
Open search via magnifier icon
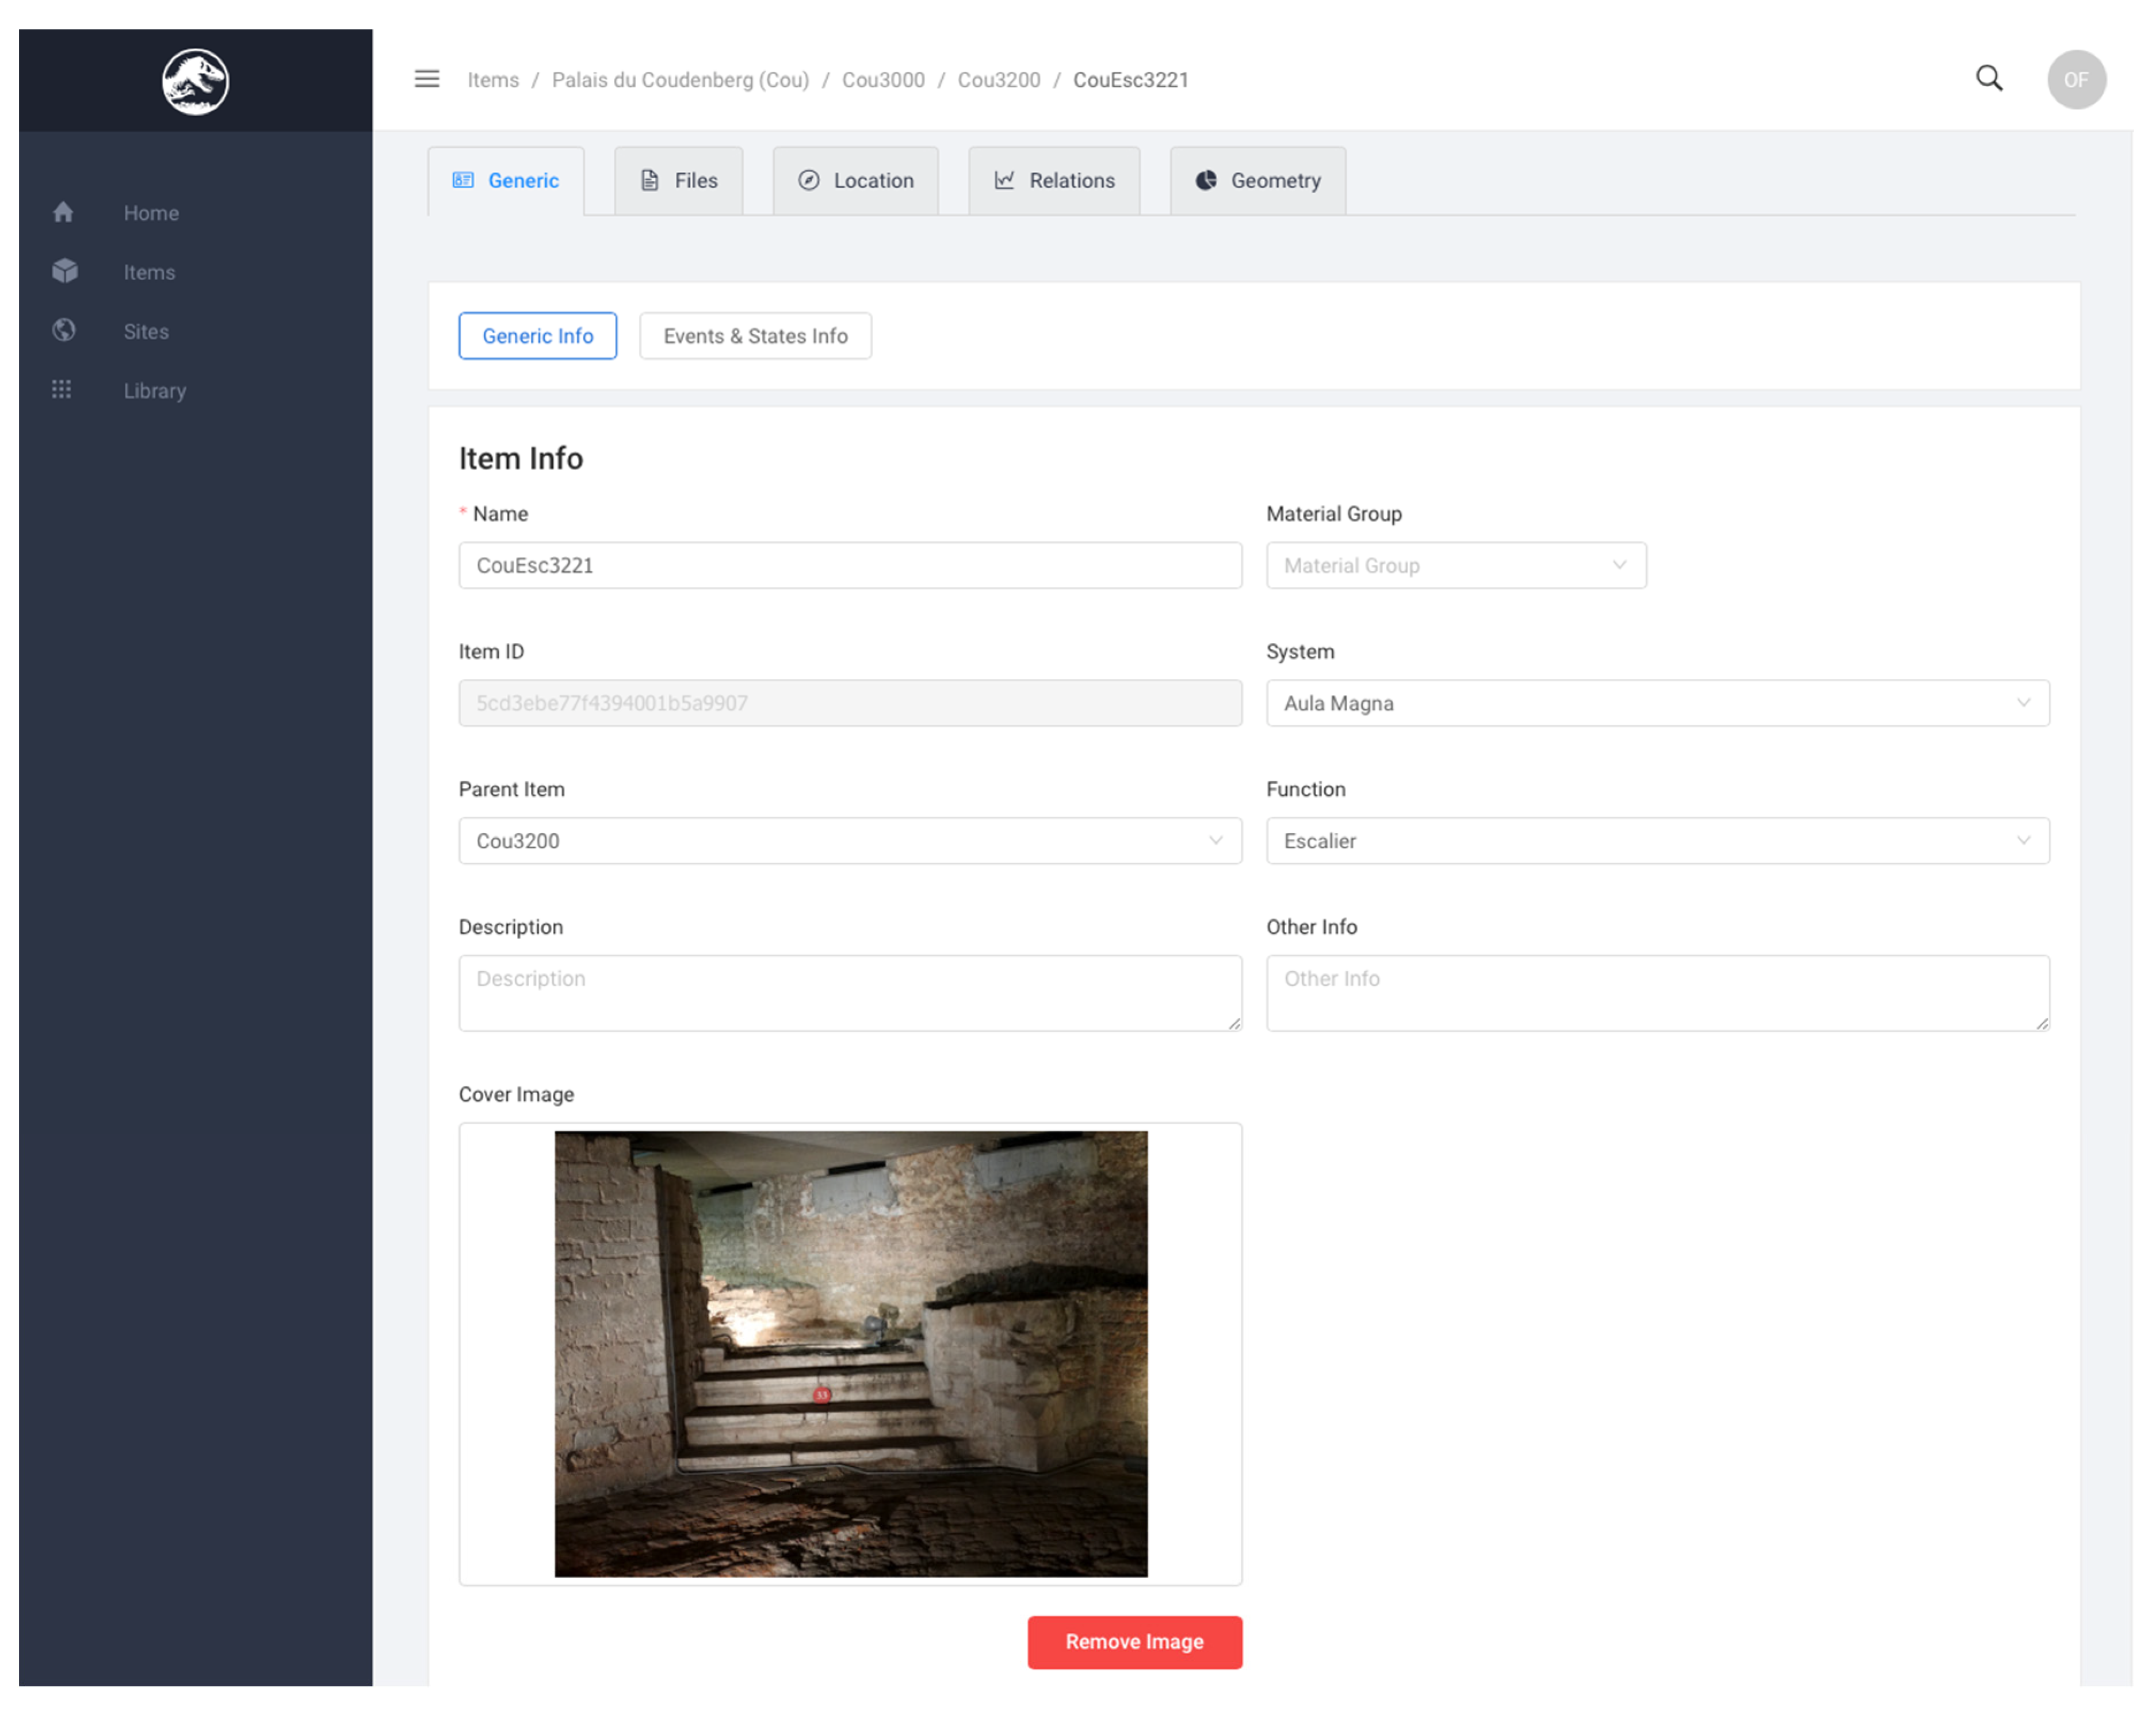pyautogui.click(x=1988, y=79)
